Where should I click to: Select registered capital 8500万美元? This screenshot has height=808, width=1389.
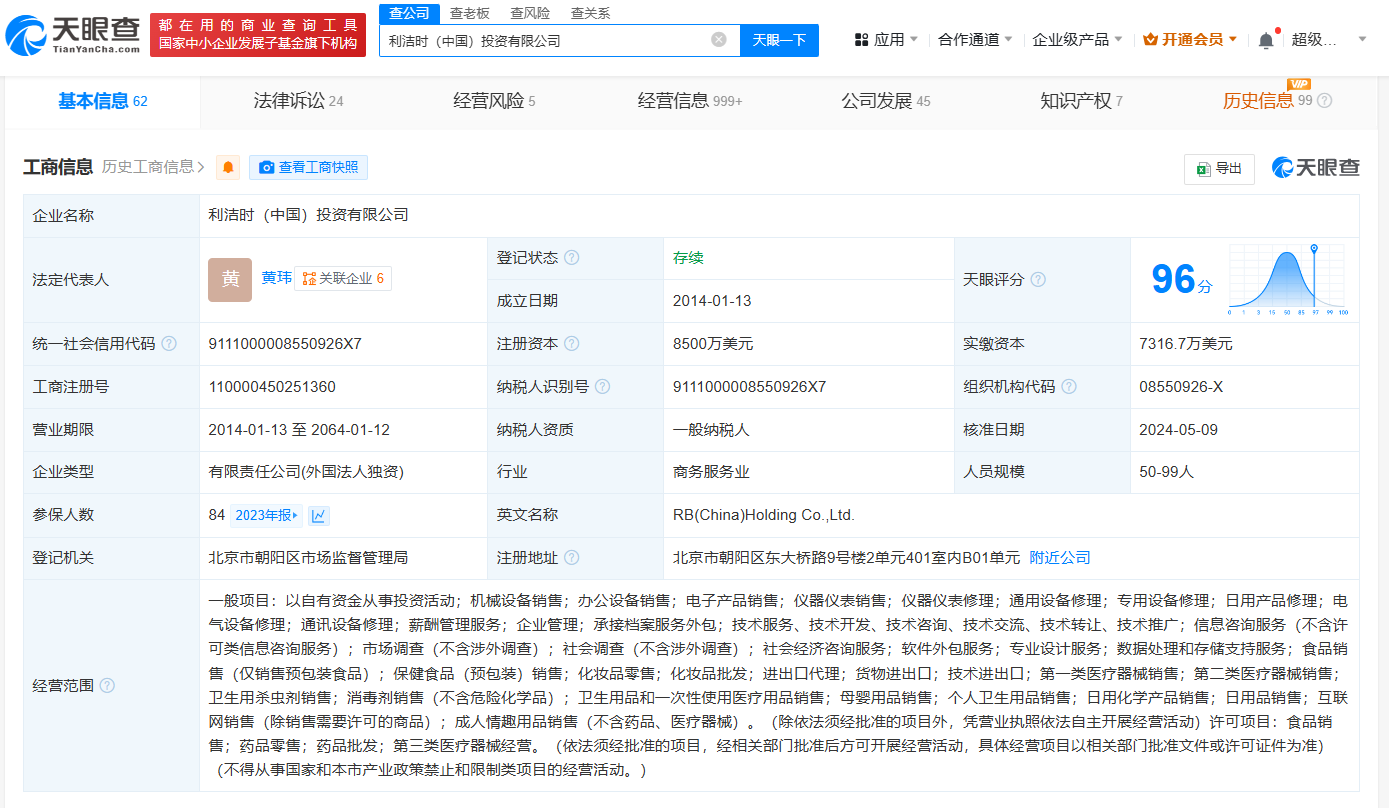(713, 344)
